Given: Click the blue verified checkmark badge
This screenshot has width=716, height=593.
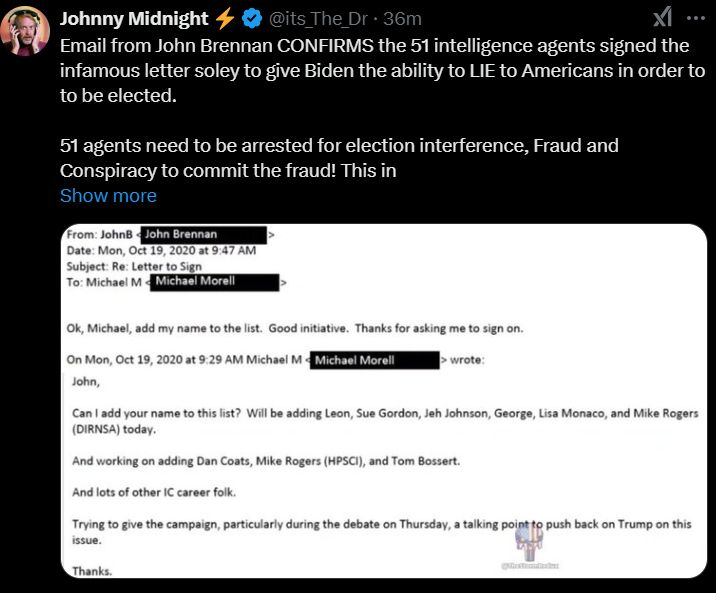Looking at the screenshot, I should [x=250, y=19].
